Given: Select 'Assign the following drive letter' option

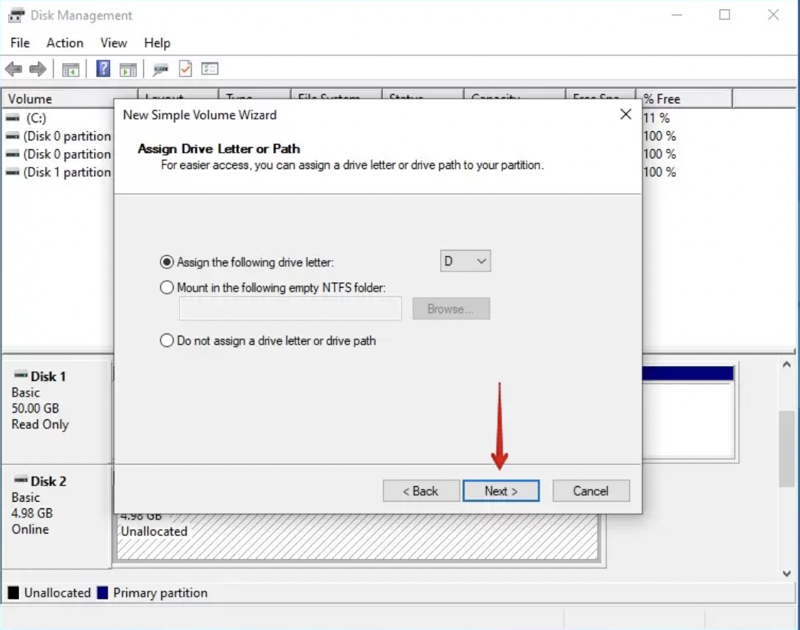Looking at the screenshot, I should tap(167, 262).
